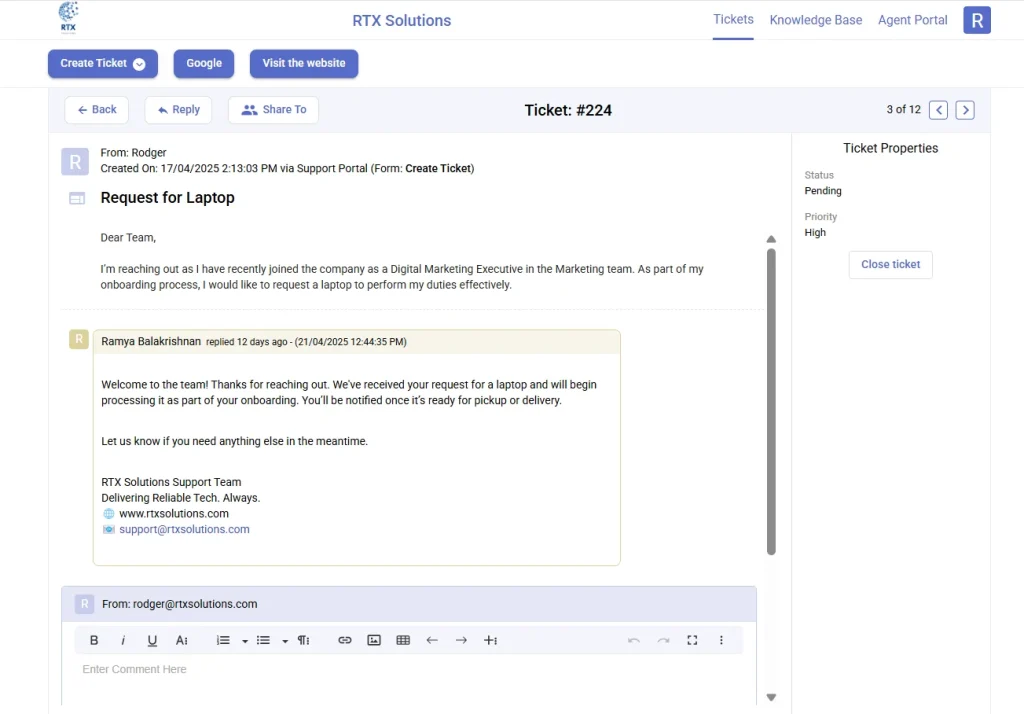This screenshot has height=714, width=1024.
Task: Go to the next ticket arrow
Action: click(x=965, y=110)
